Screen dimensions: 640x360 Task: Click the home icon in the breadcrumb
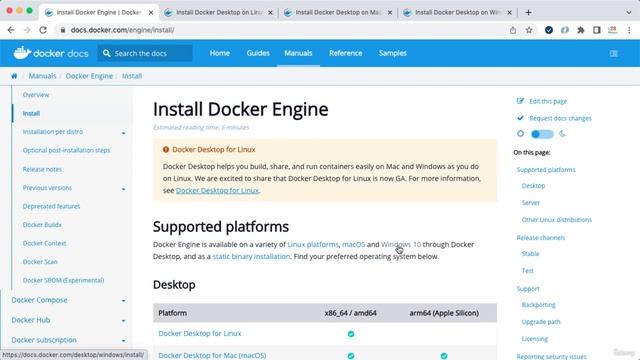pos(14,76)
